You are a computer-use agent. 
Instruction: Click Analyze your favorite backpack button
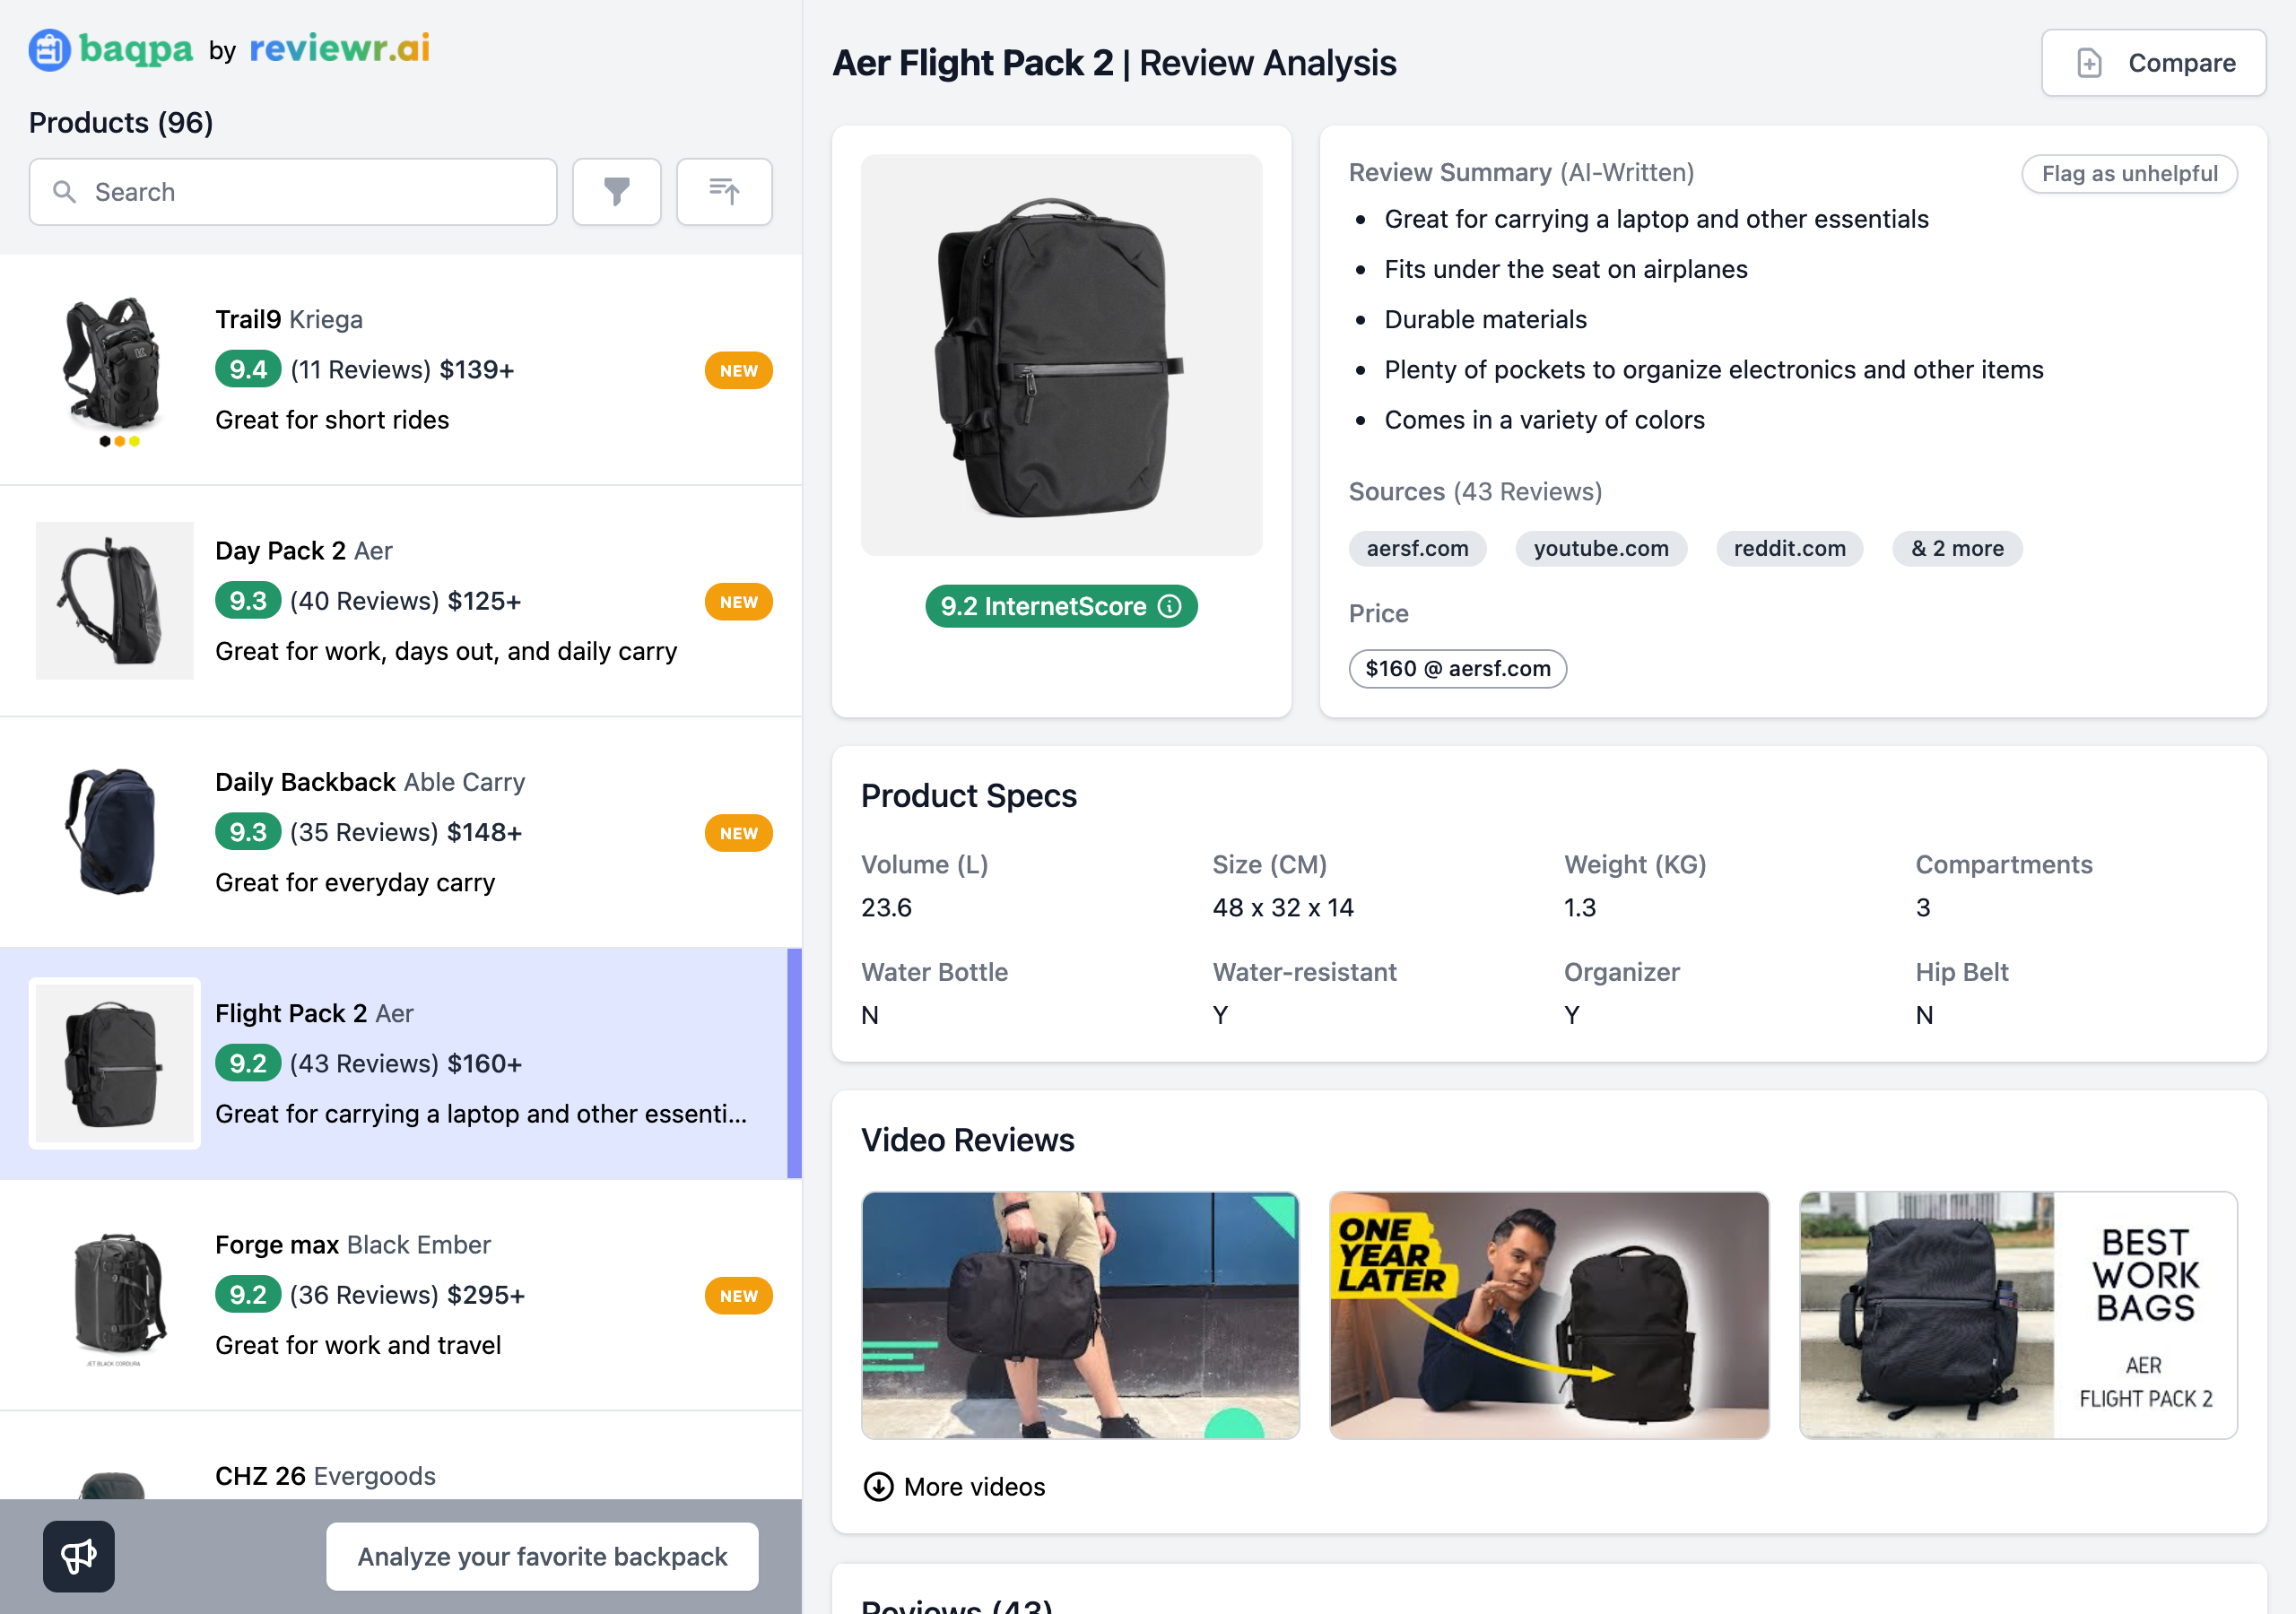tap(542, 1556)
